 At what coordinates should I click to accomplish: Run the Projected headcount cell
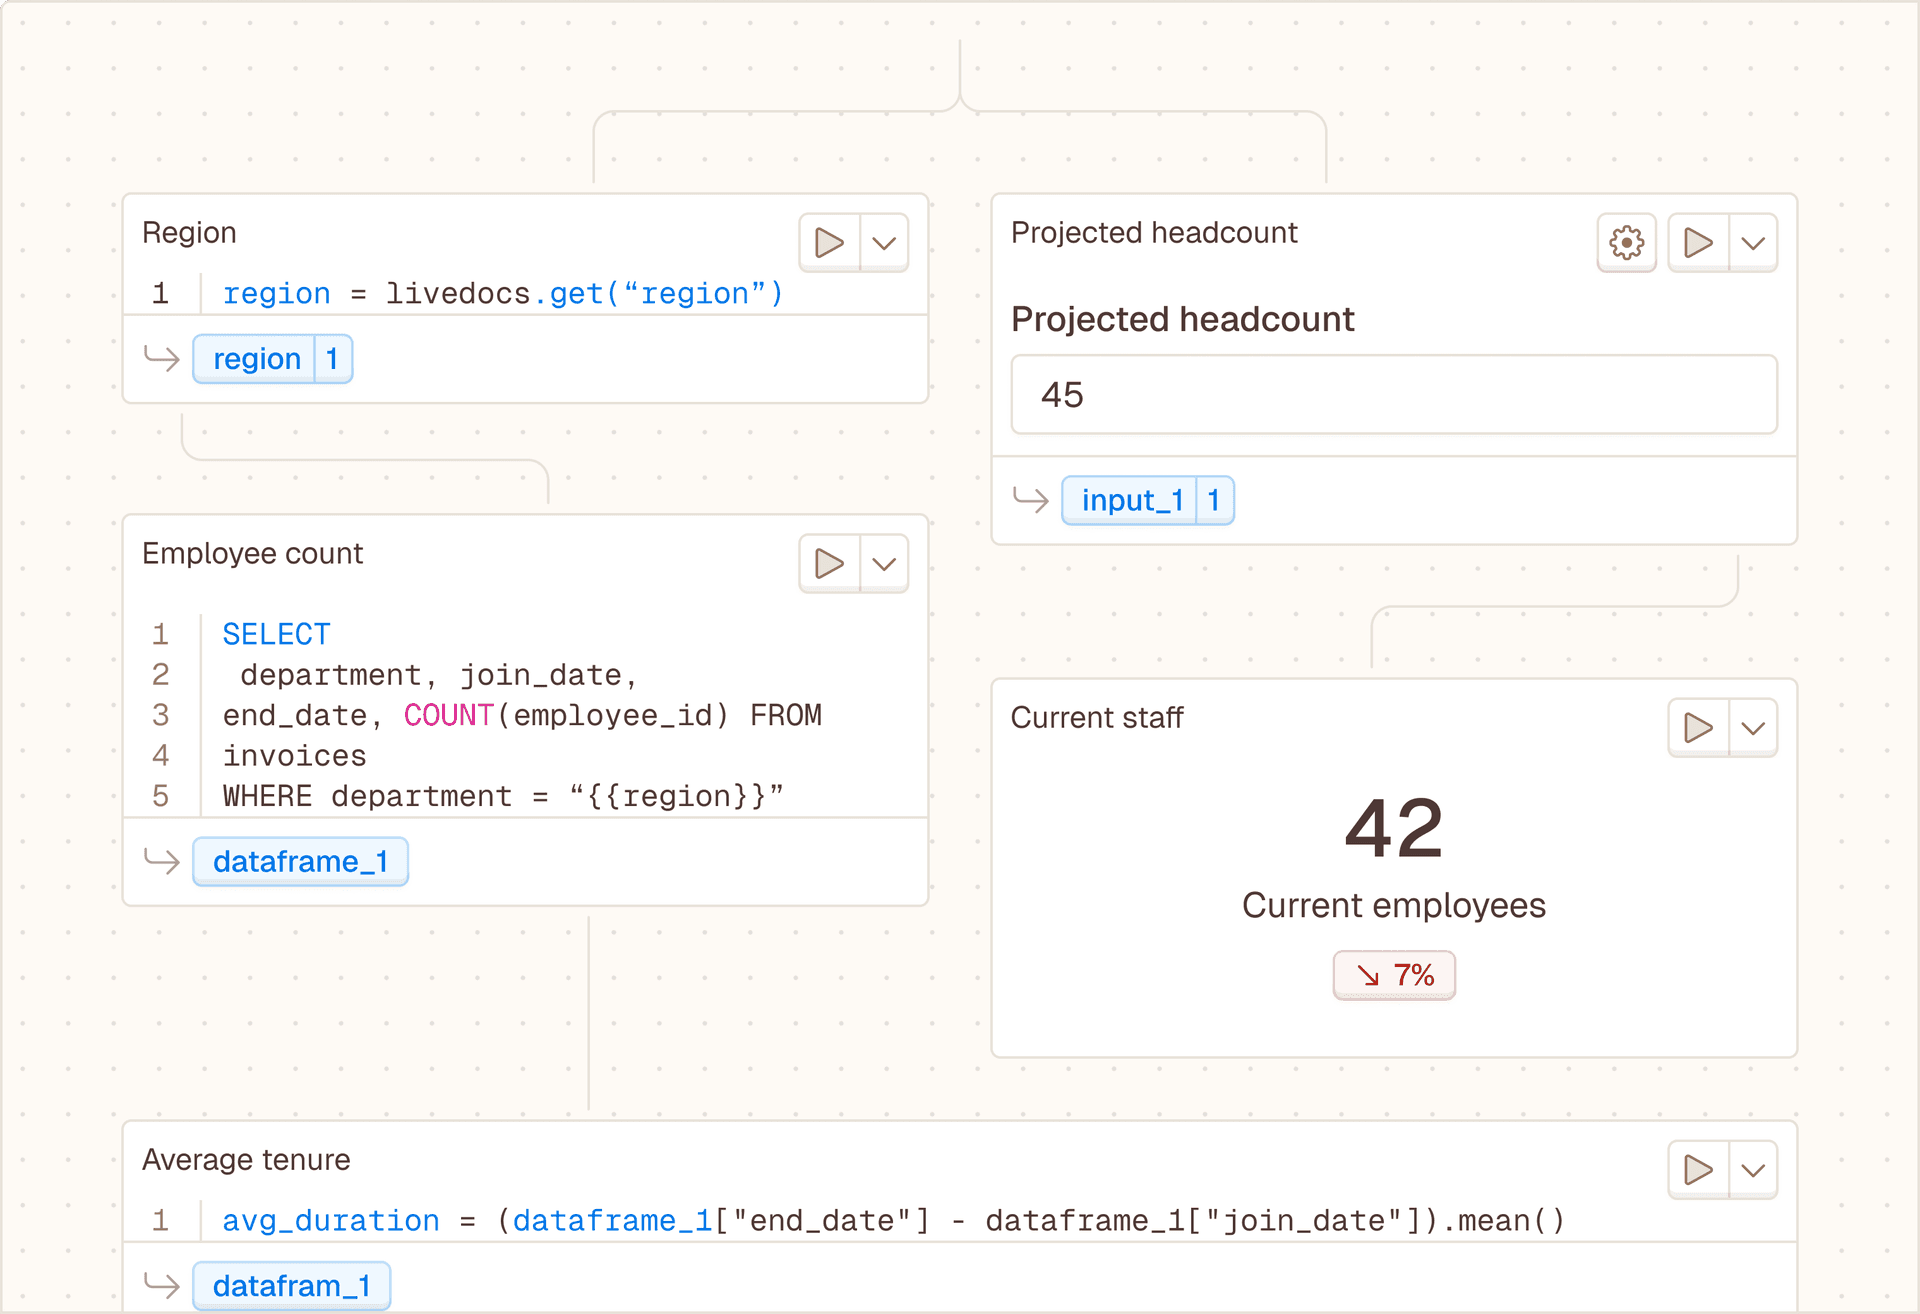point(1698,243)
